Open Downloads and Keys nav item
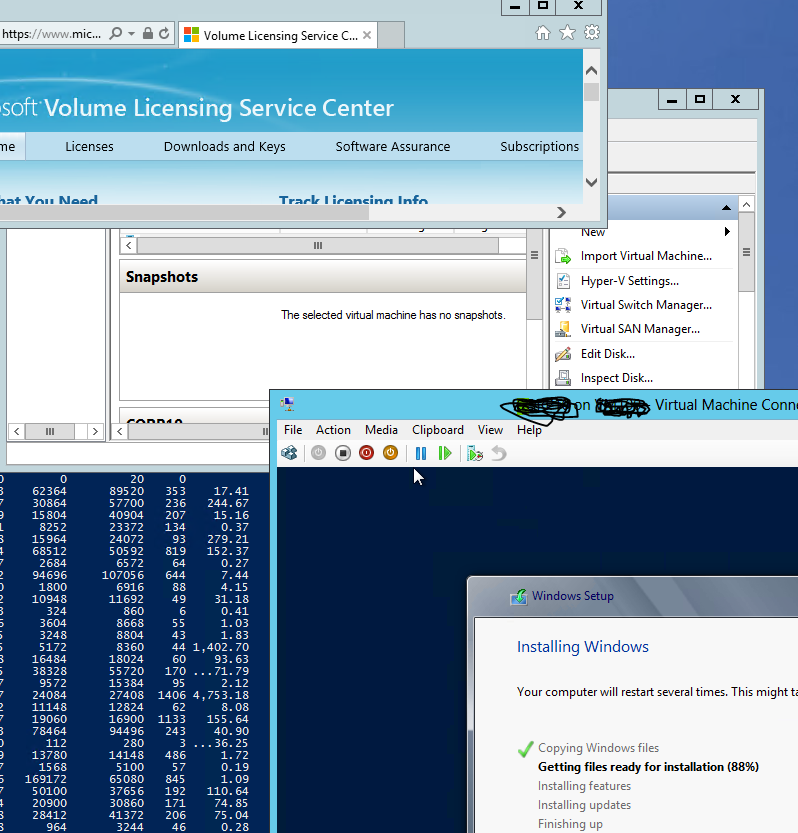Viewport: 798px width, 833px height. coord(225,147)
